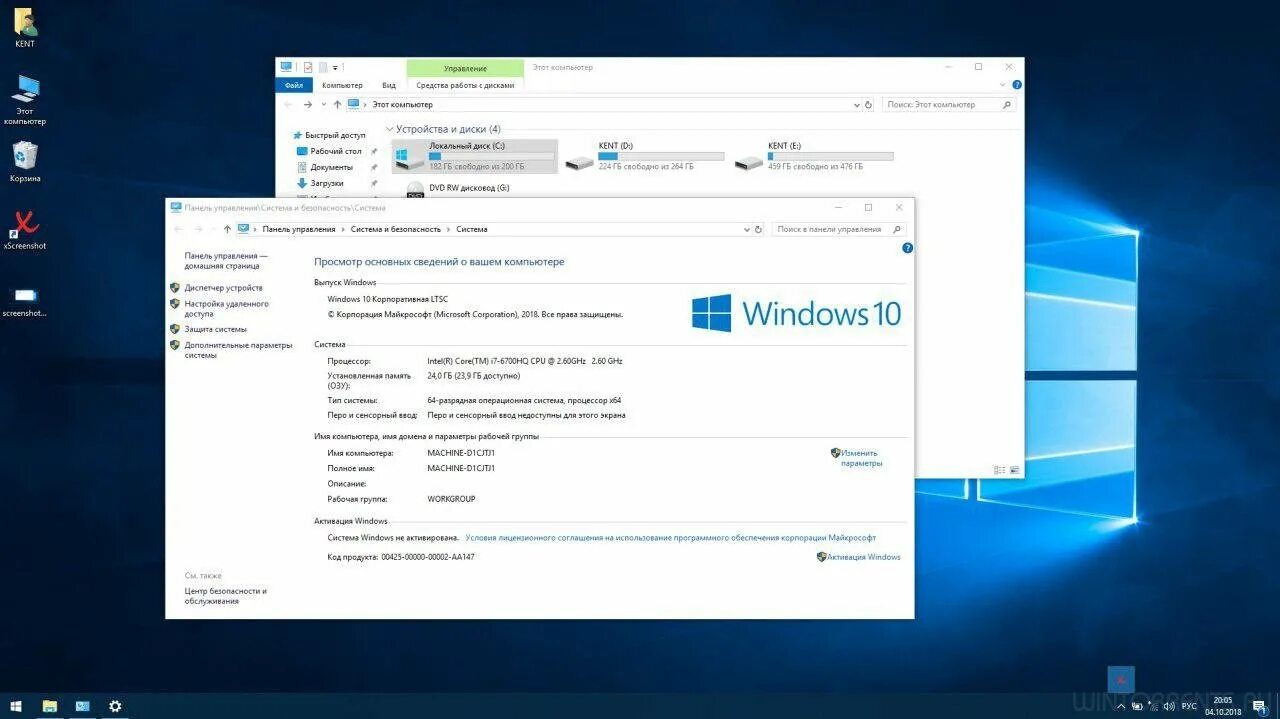Click Система и безопасность in the breadcrumb
Viewport: 1280px width, 719px height.
395,229
